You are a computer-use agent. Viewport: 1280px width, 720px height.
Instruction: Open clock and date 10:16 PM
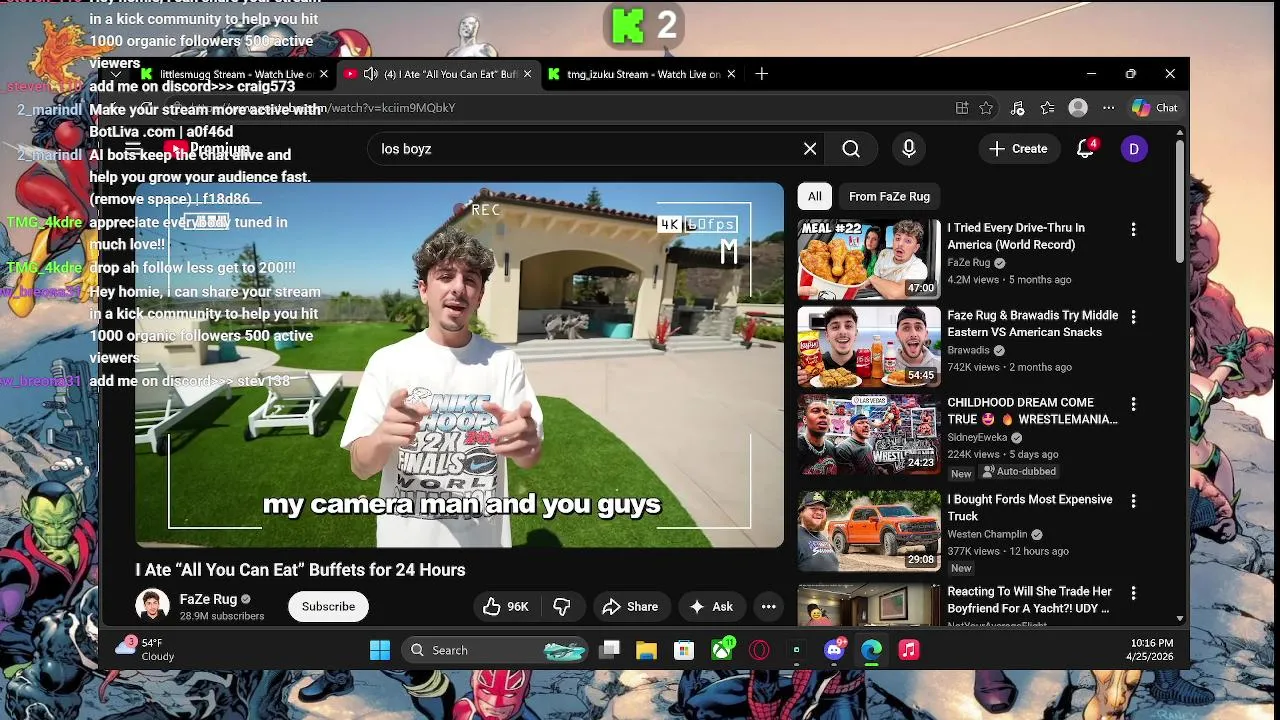point(1152,650)
